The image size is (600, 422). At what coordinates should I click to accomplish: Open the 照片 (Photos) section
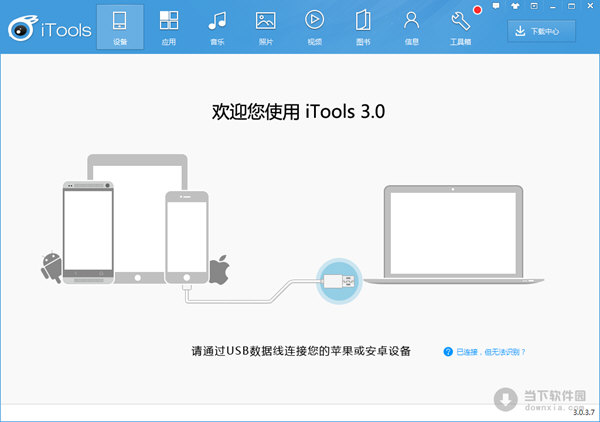pos(266,27)
